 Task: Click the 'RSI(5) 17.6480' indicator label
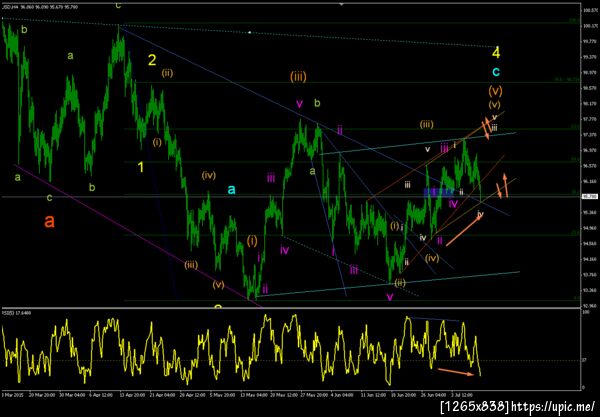[17, 313]
